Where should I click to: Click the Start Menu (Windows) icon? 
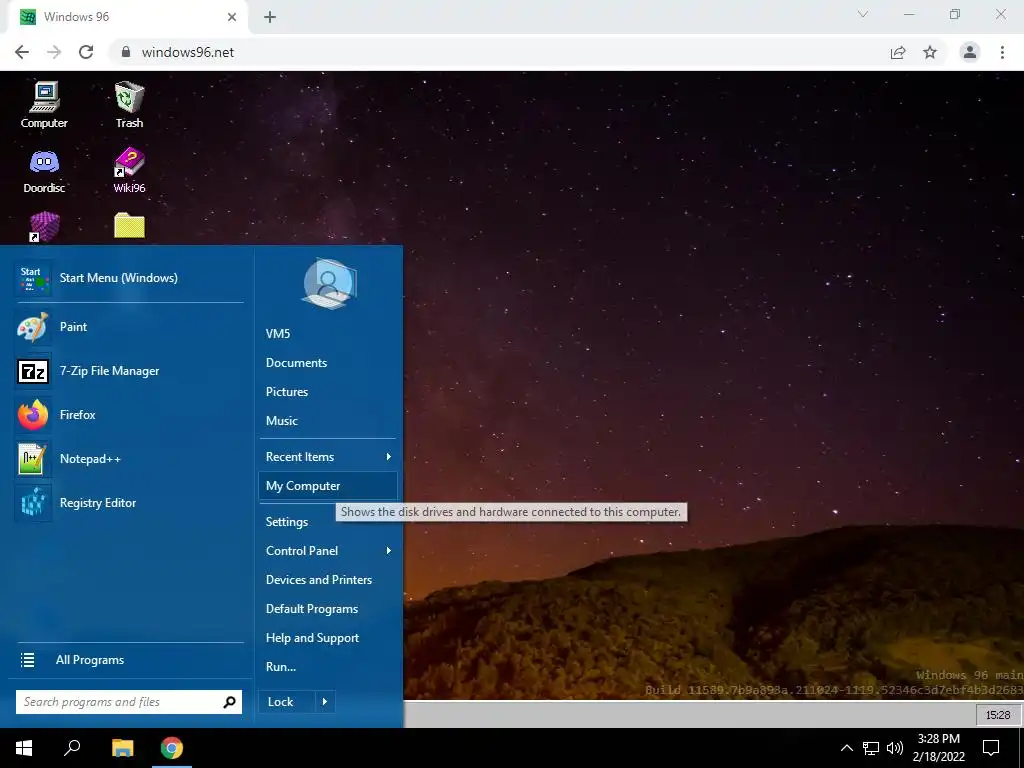pos(33,278)
